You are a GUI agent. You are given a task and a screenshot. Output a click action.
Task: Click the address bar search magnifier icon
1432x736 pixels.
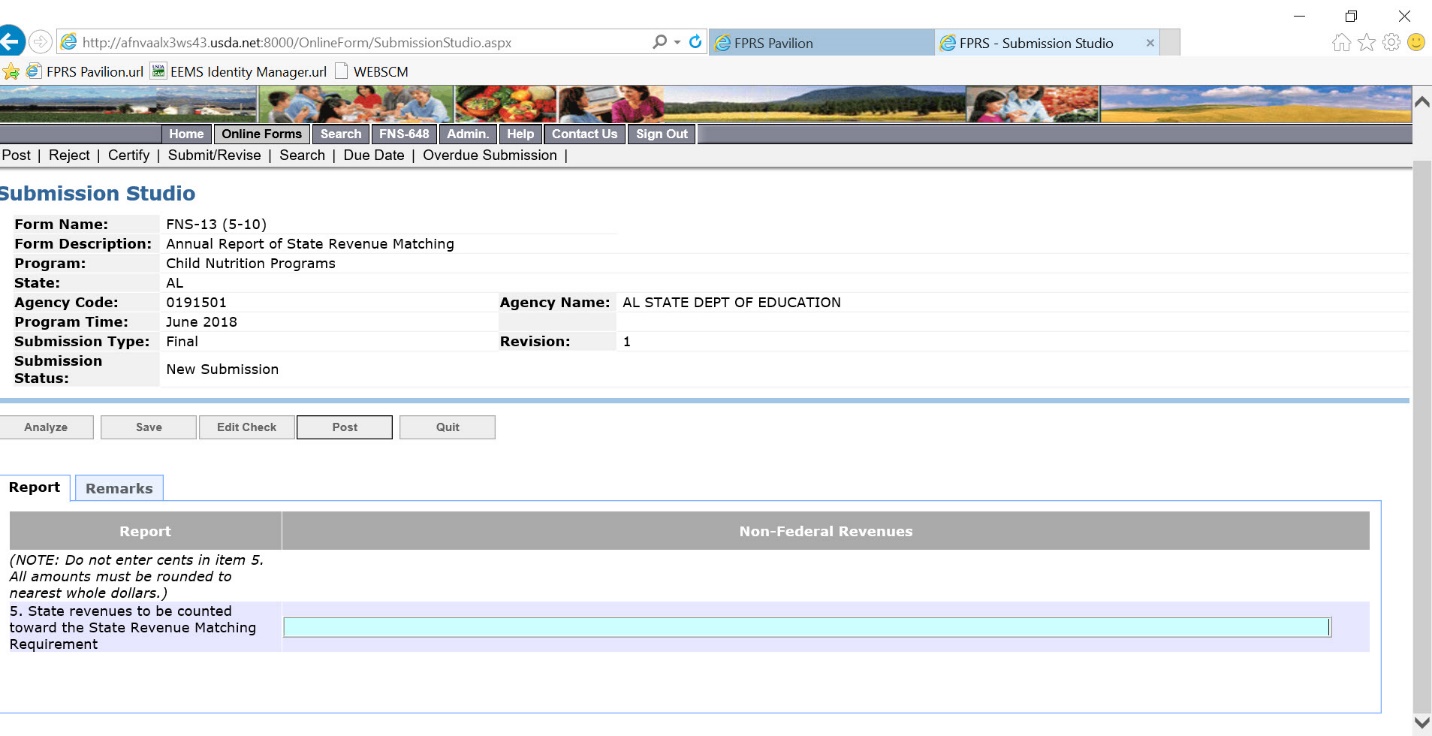click(659, 42)
